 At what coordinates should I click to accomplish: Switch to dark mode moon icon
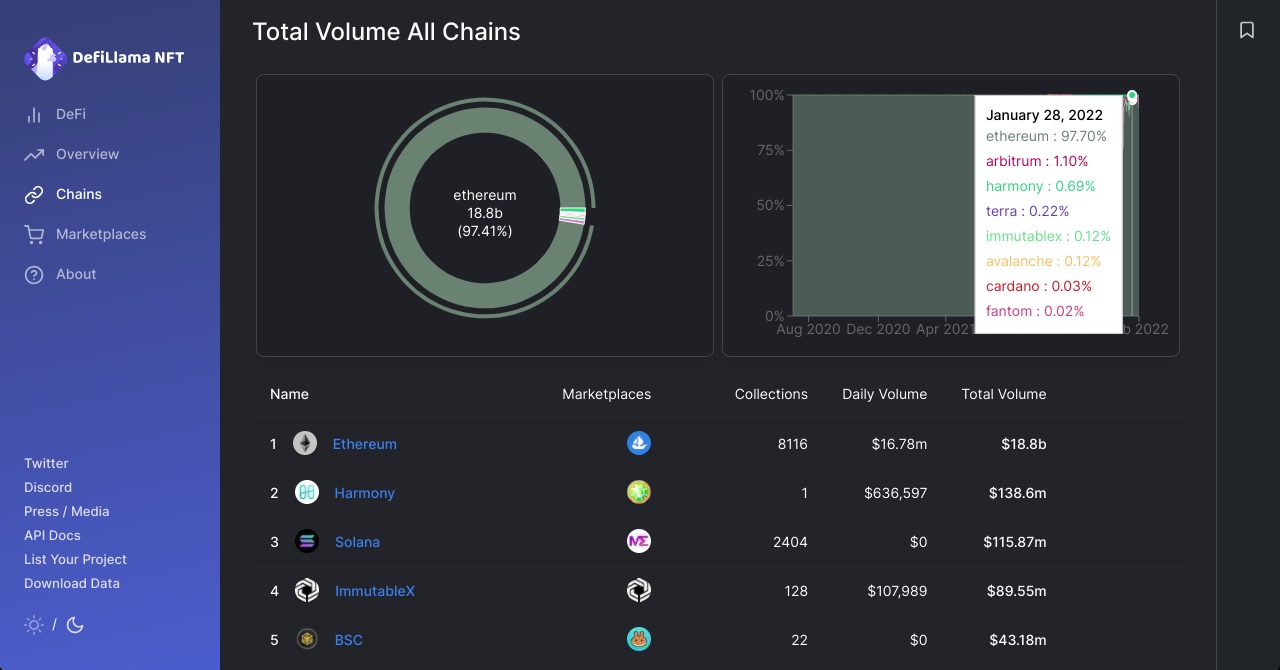pos(75,625)
